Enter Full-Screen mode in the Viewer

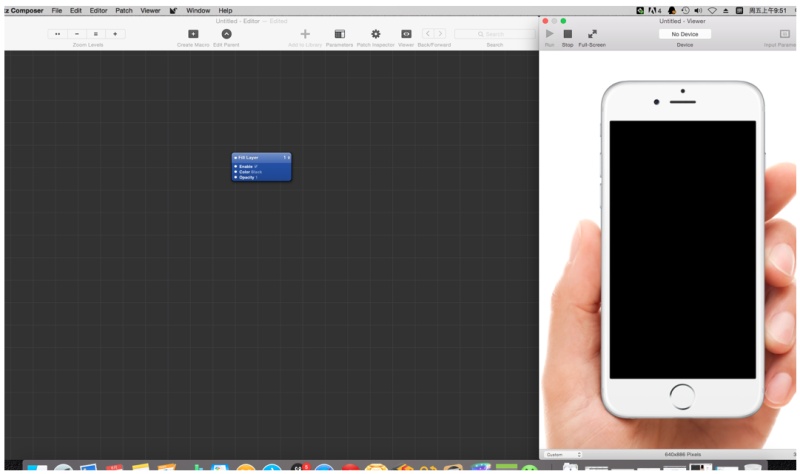click(592, 34)
